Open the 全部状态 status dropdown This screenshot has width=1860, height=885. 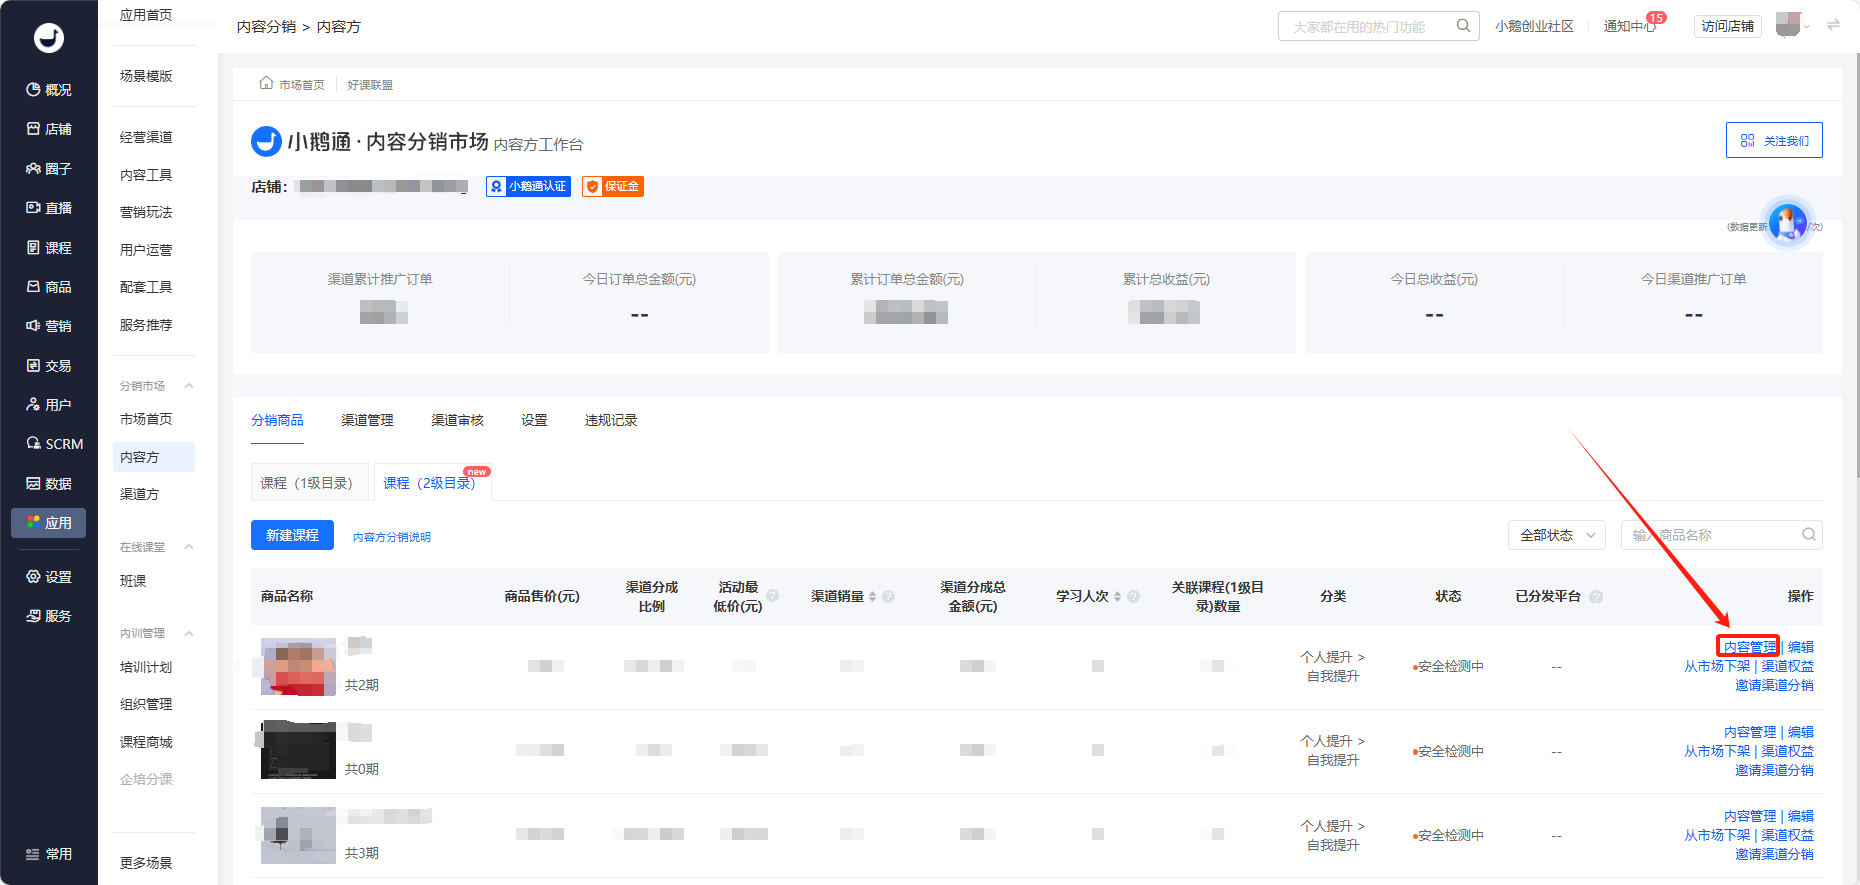click(x=1557, y=535)
